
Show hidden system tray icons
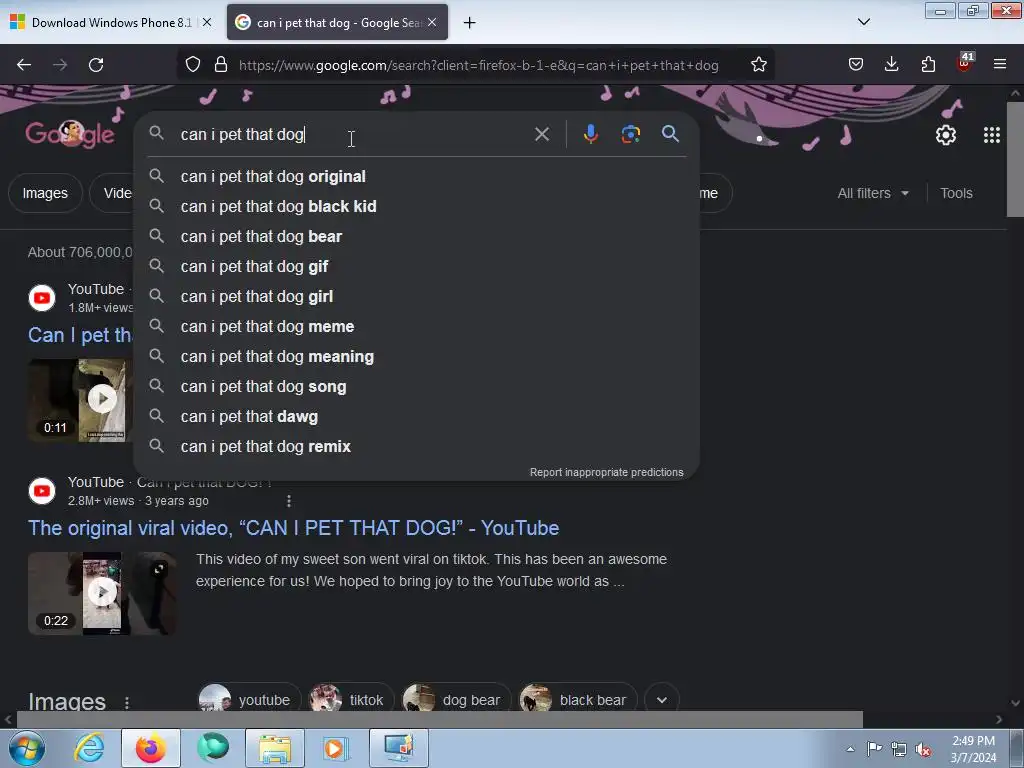850,749
